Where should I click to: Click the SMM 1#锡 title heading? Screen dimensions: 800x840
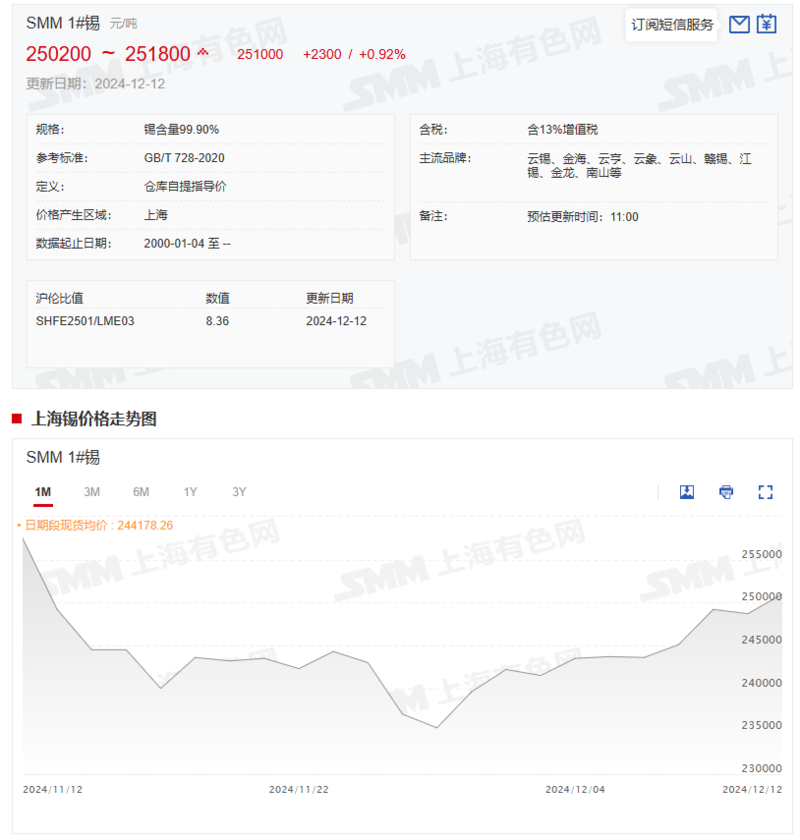(63, 23)
